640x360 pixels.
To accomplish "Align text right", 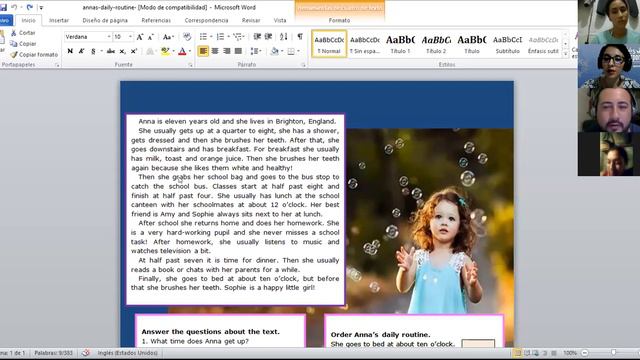I will pos(227,51).
